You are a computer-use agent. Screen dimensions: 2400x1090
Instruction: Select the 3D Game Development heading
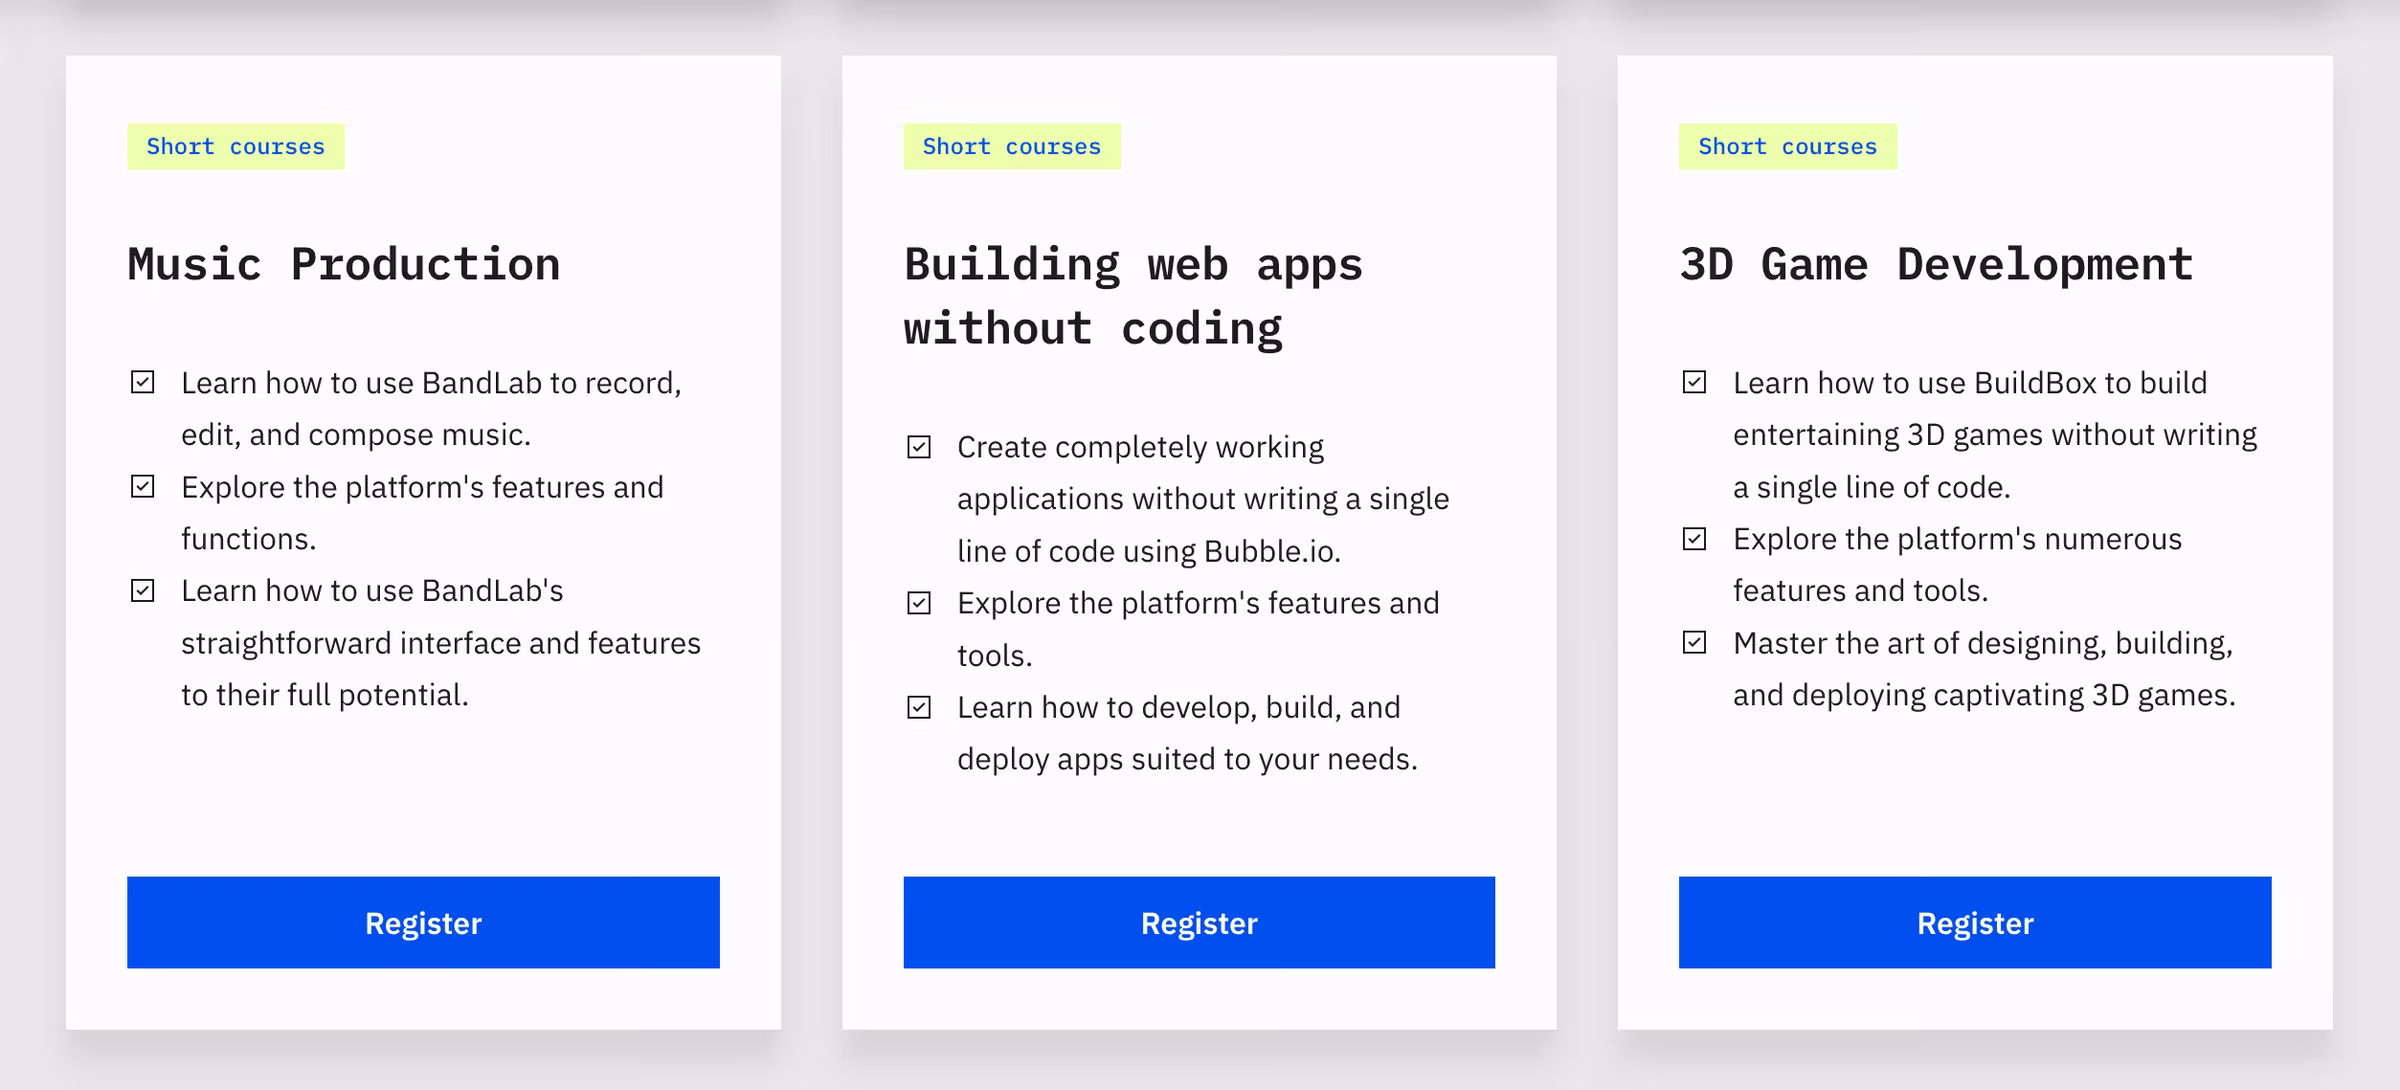(x=1936, y=265)
